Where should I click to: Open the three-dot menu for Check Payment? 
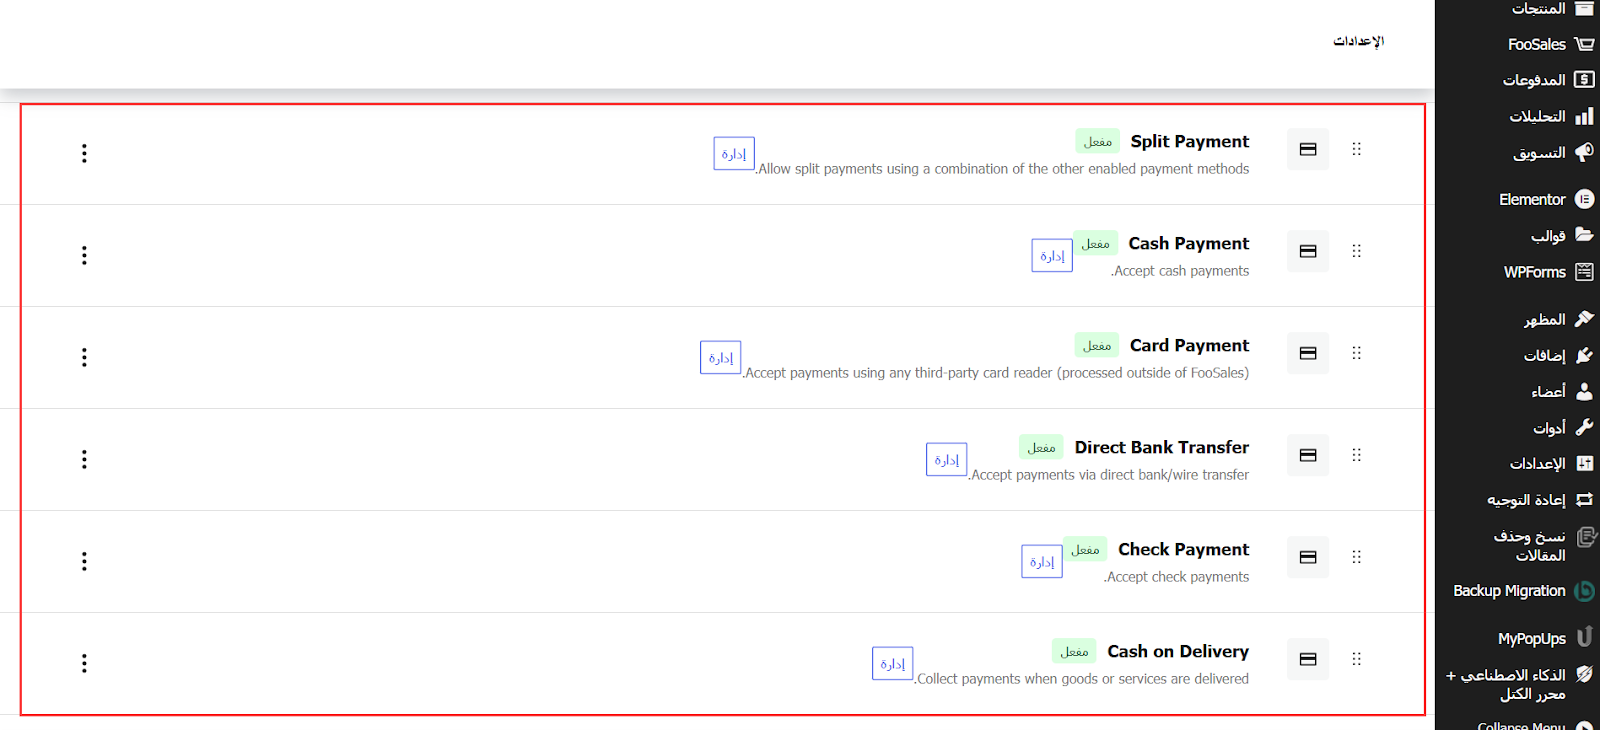tap(84, 561)
